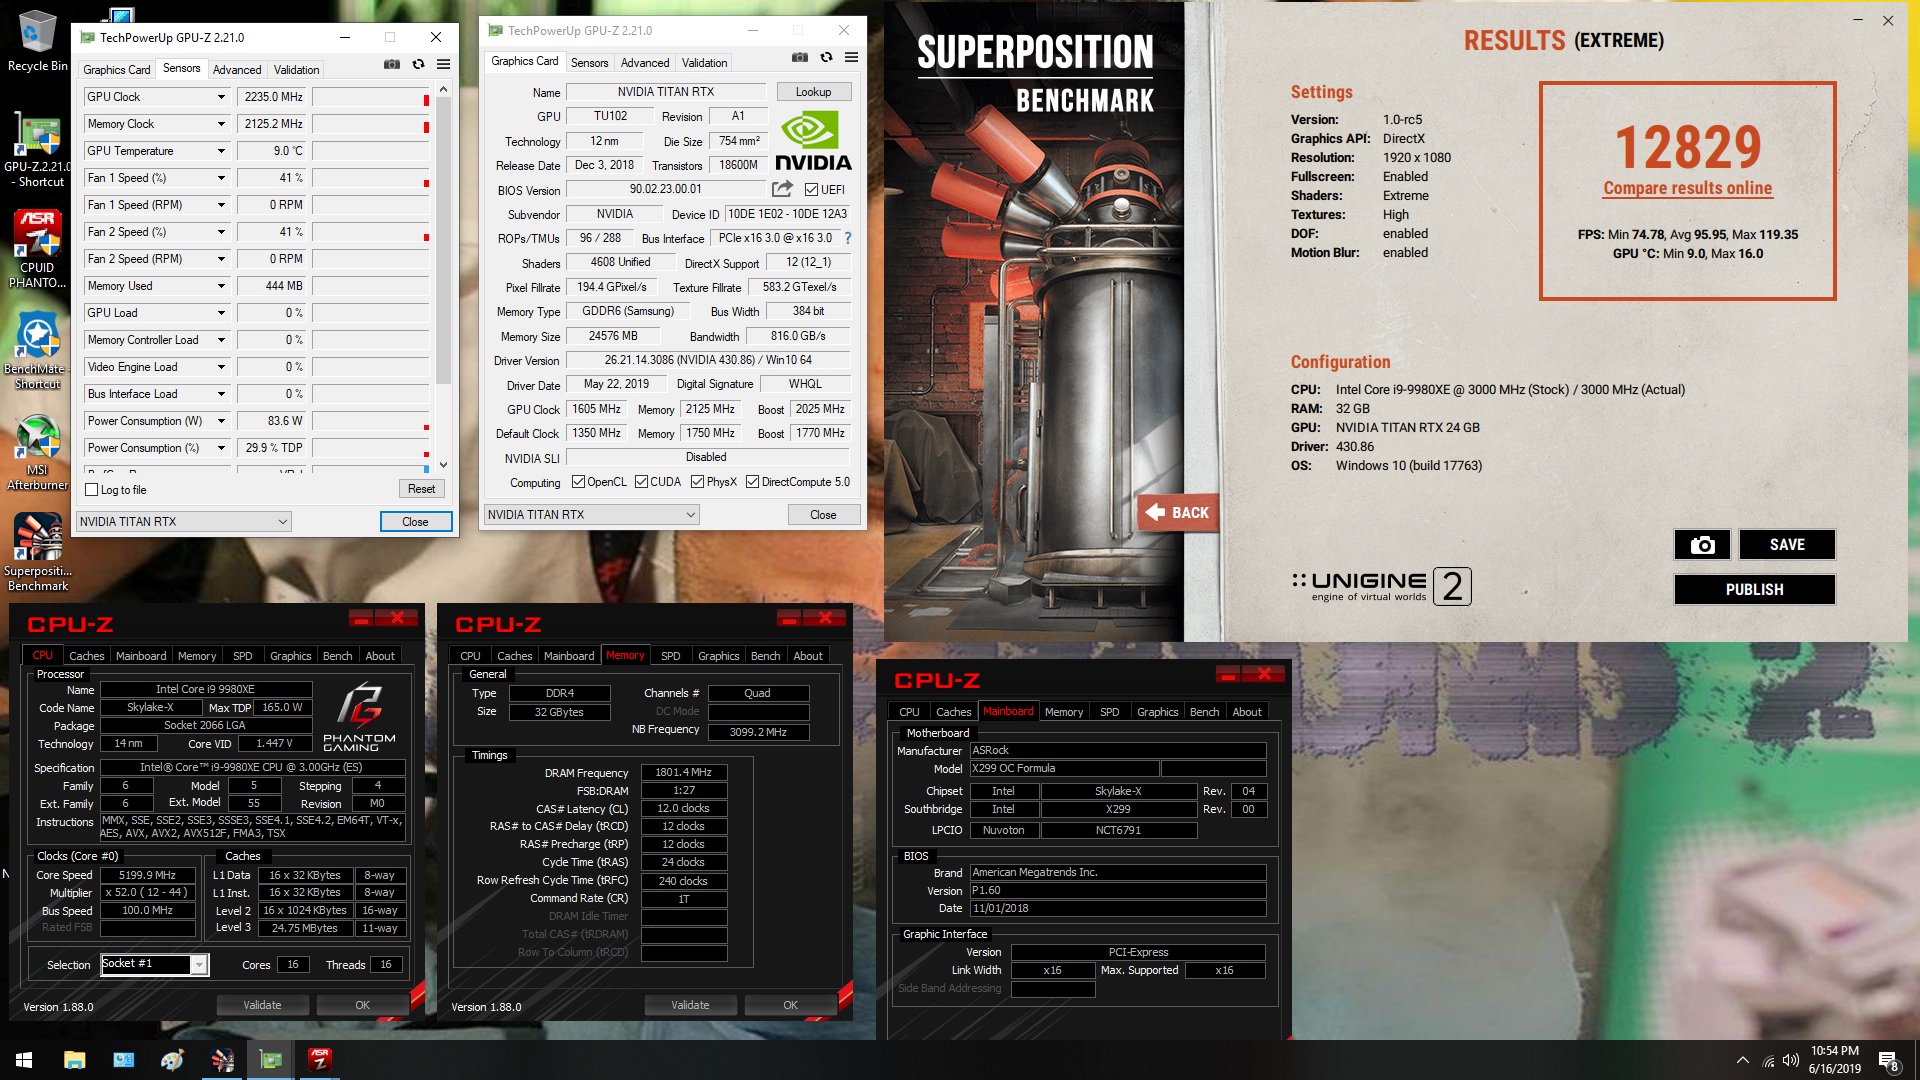
Task: Switch to Validation tab in GPU-Z Graphics Card window
Action: coord(704,63)
